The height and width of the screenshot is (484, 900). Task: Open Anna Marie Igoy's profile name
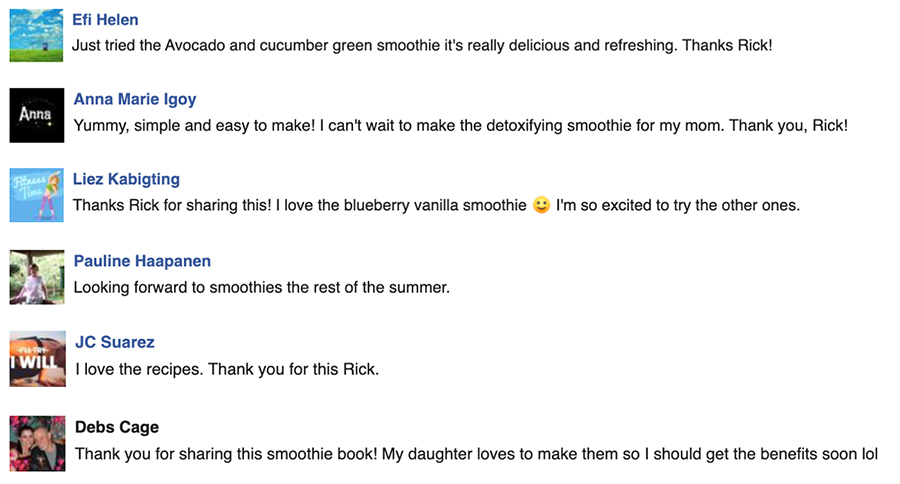click(135, 99)
